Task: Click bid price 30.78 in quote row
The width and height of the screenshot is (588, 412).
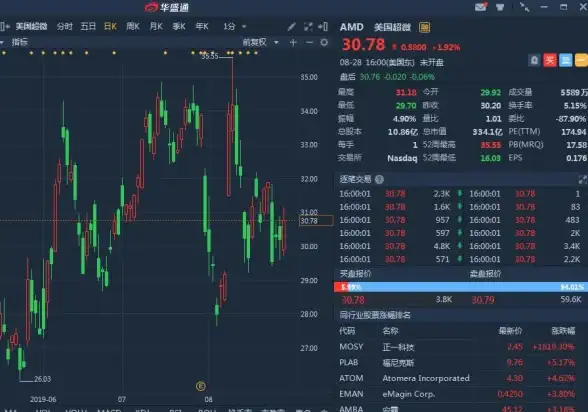Action: click(353, 300)
